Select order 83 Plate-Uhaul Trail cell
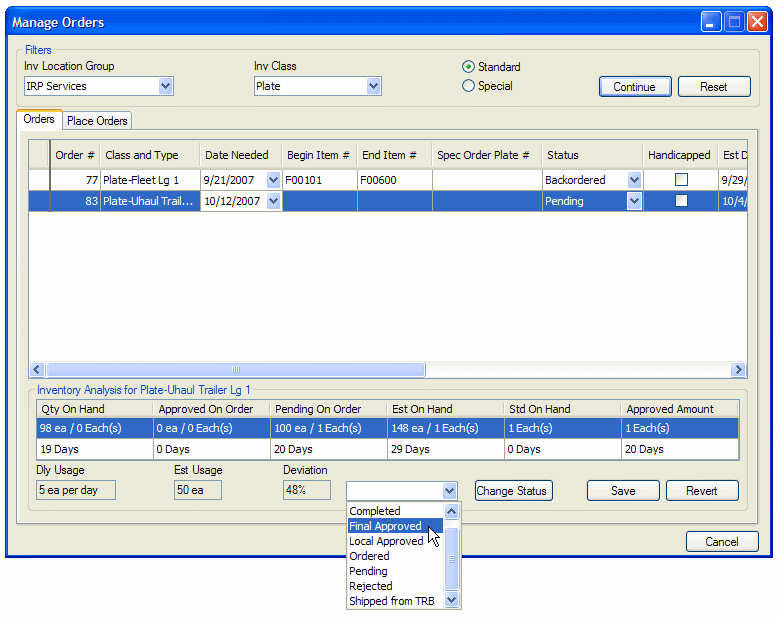This screenshot has width=779, height=618. 150,201
